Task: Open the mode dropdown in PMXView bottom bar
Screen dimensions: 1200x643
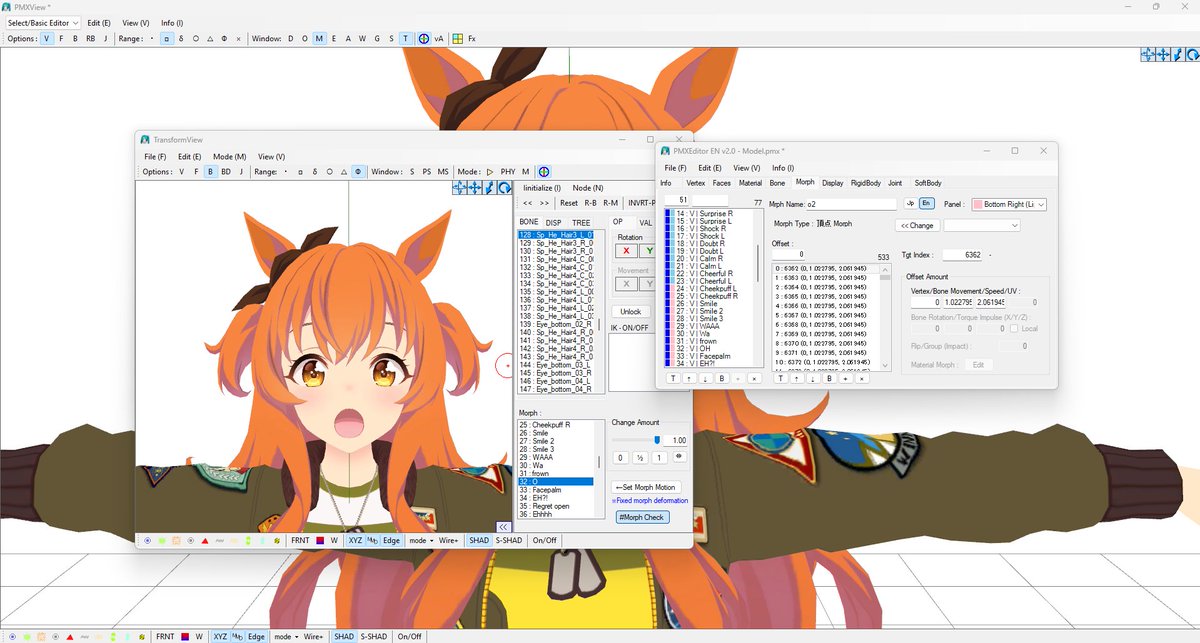Action: coord(286,636)
